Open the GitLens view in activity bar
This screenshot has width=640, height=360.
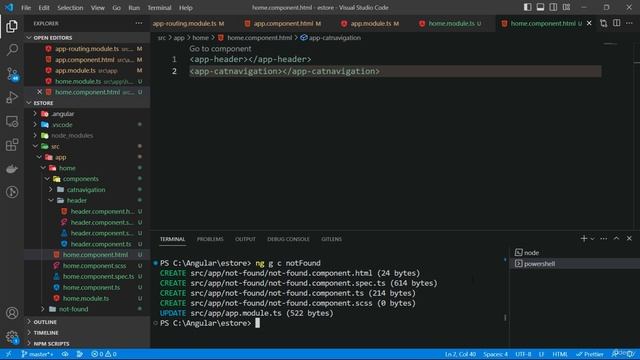tap(12, 192)
